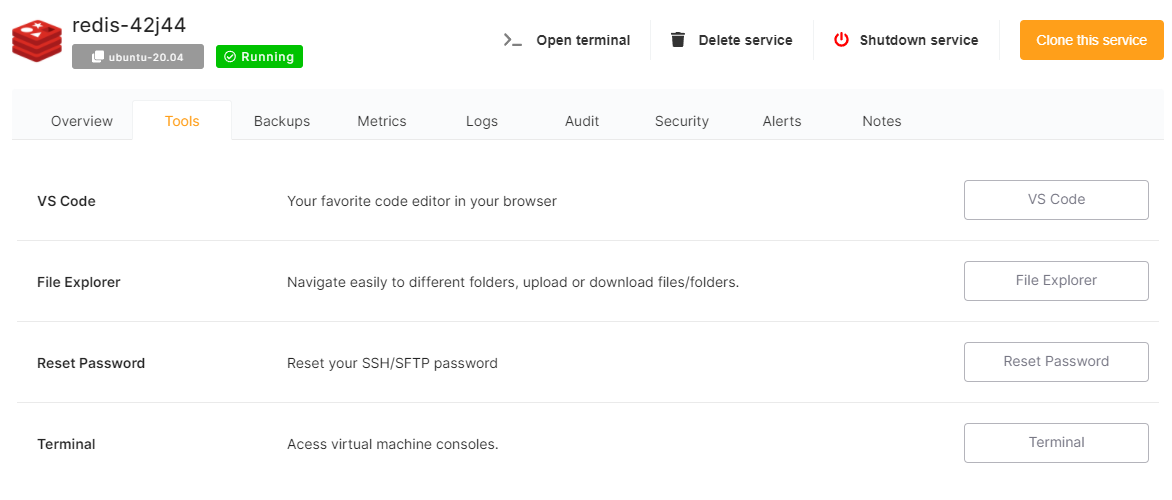Viewport: 1172px width, 500px height.
Task: Click the Redis logo icon
Action: [37, 40]
